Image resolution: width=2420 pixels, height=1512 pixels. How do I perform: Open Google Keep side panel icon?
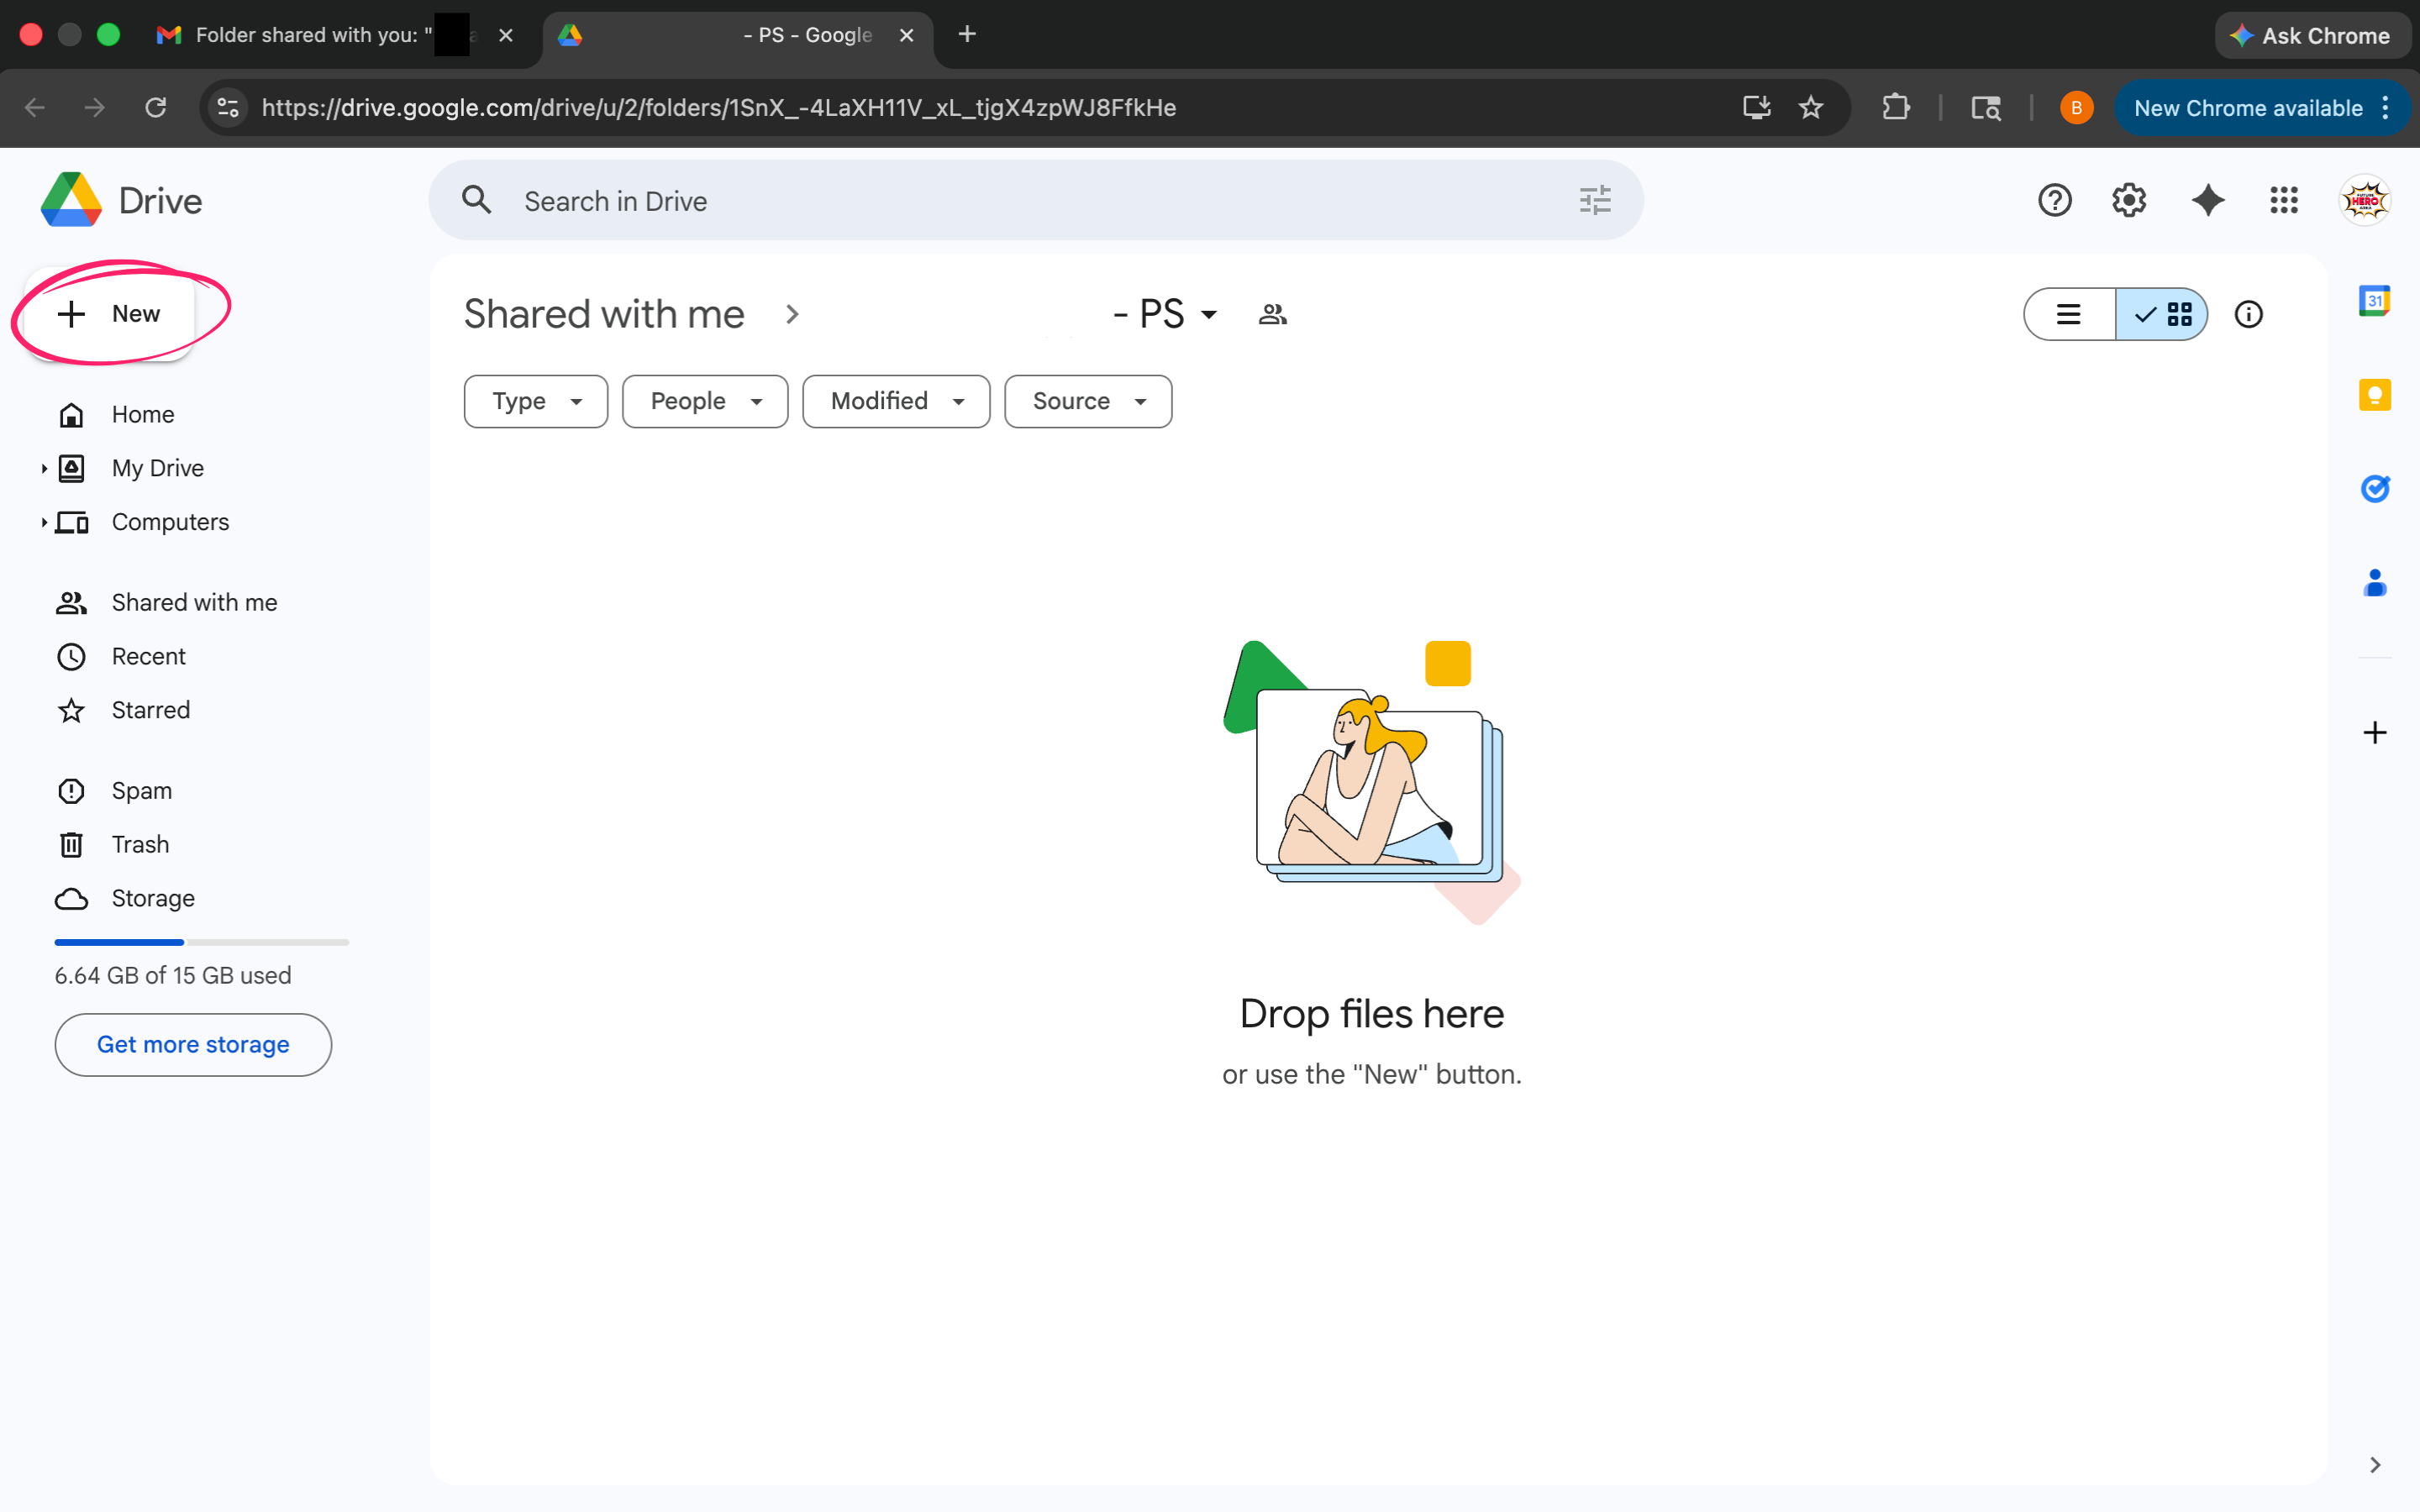2374,395
